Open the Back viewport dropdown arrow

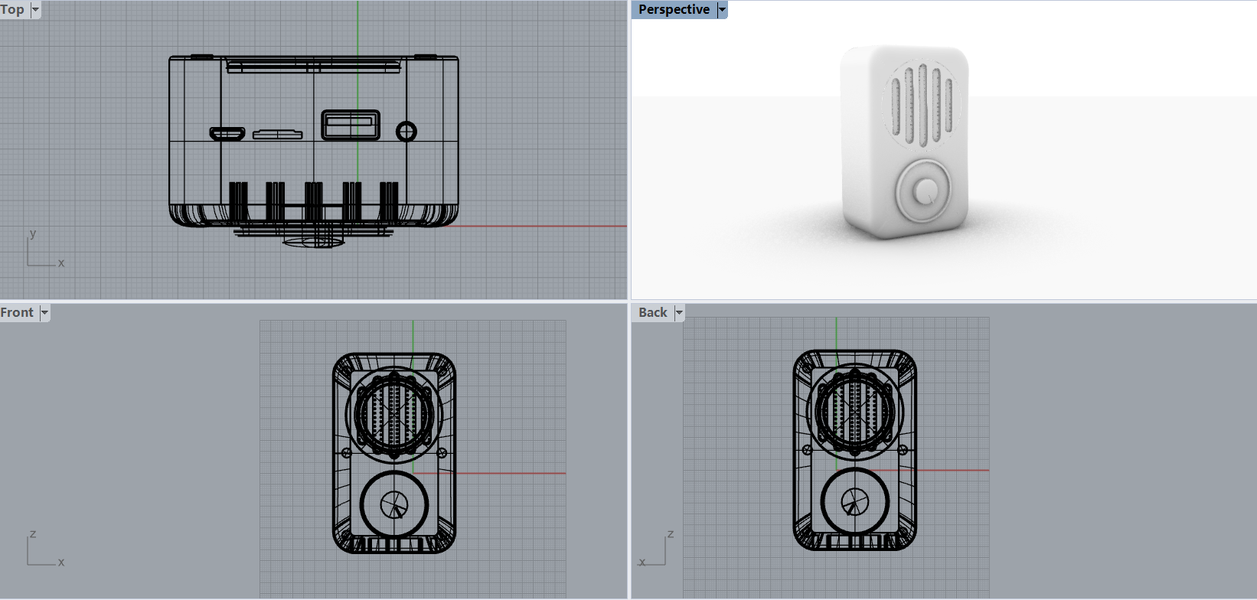coord(679,313)
